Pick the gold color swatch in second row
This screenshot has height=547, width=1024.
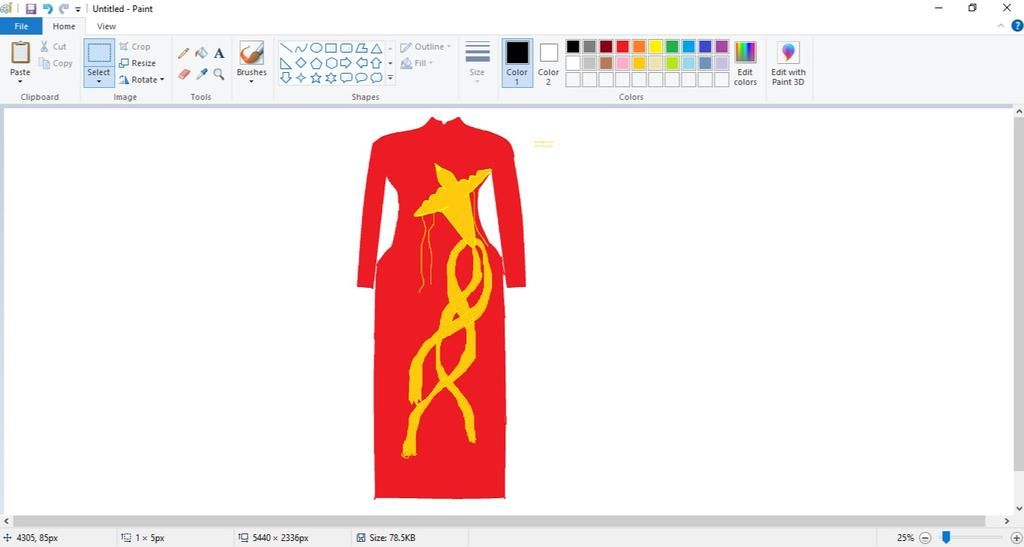coord(639,63)
